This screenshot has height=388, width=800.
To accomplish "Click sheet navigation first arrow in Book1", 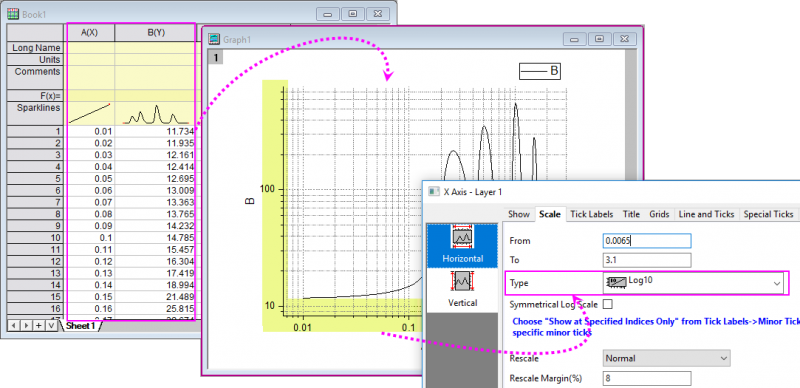I will [14, 325].
